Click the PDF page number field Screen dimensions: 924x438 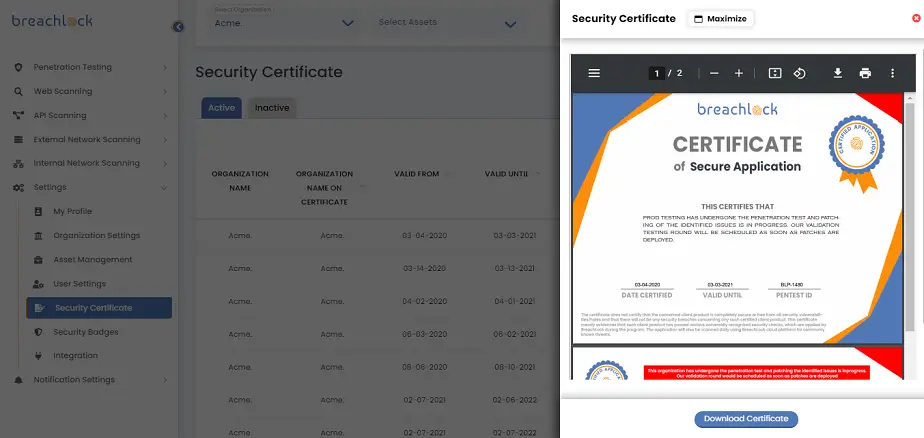[656, 73]
